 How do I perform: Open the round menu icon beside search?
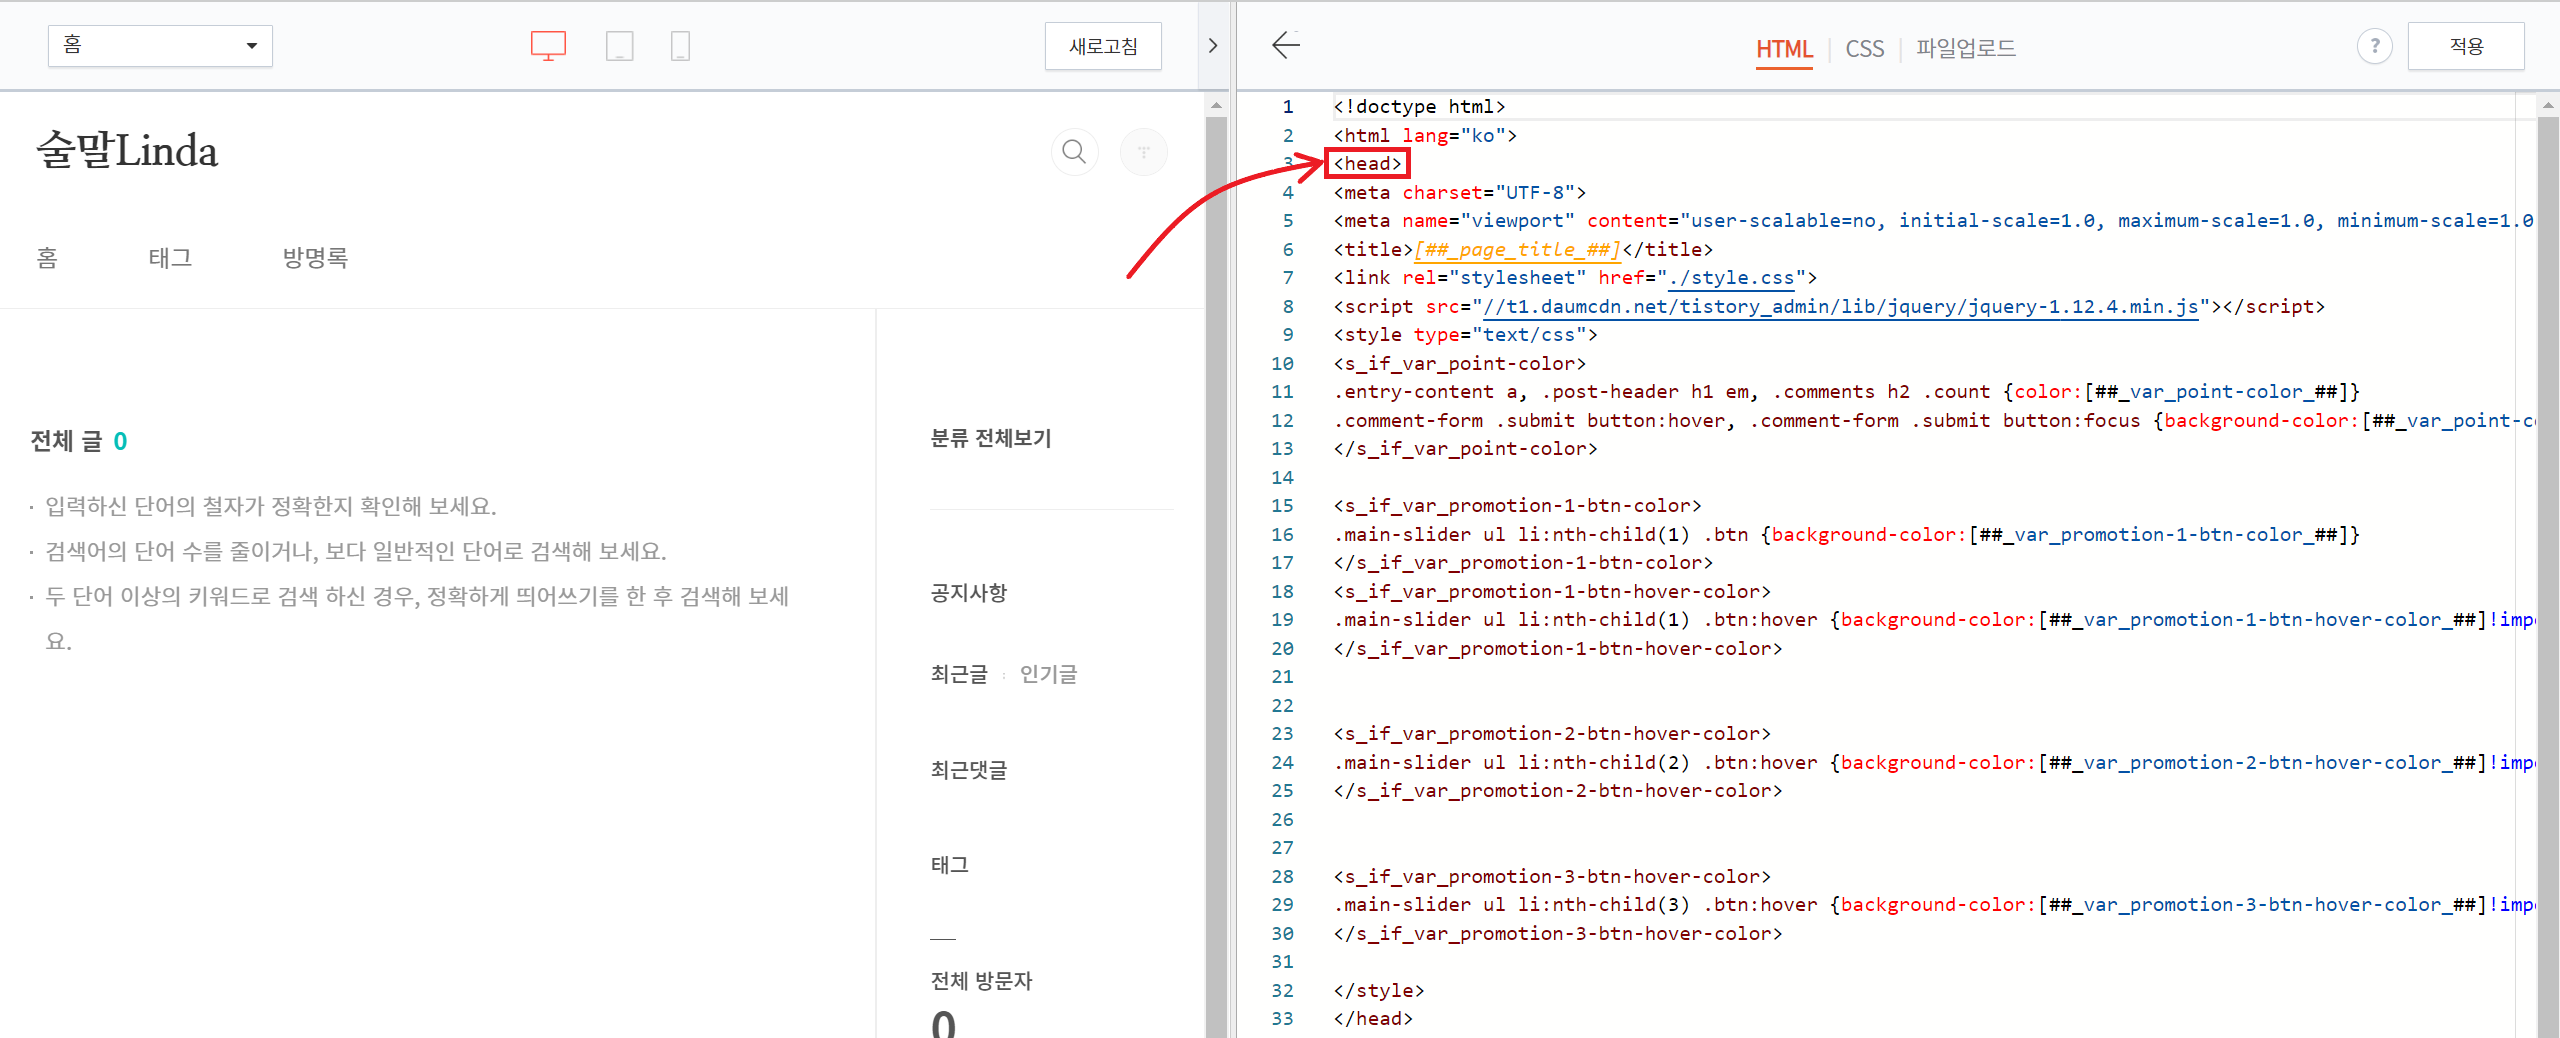click(1143, 152)
